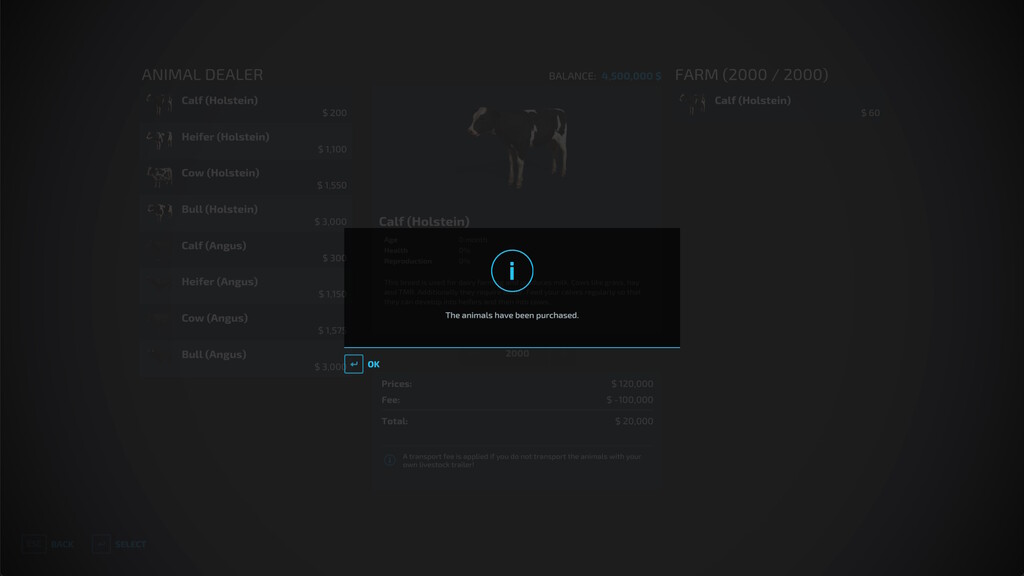This screenshot has height=576, width=1024.
Task: Select Heifer (Angus) in the dealer list
Action: click(247, 287)
